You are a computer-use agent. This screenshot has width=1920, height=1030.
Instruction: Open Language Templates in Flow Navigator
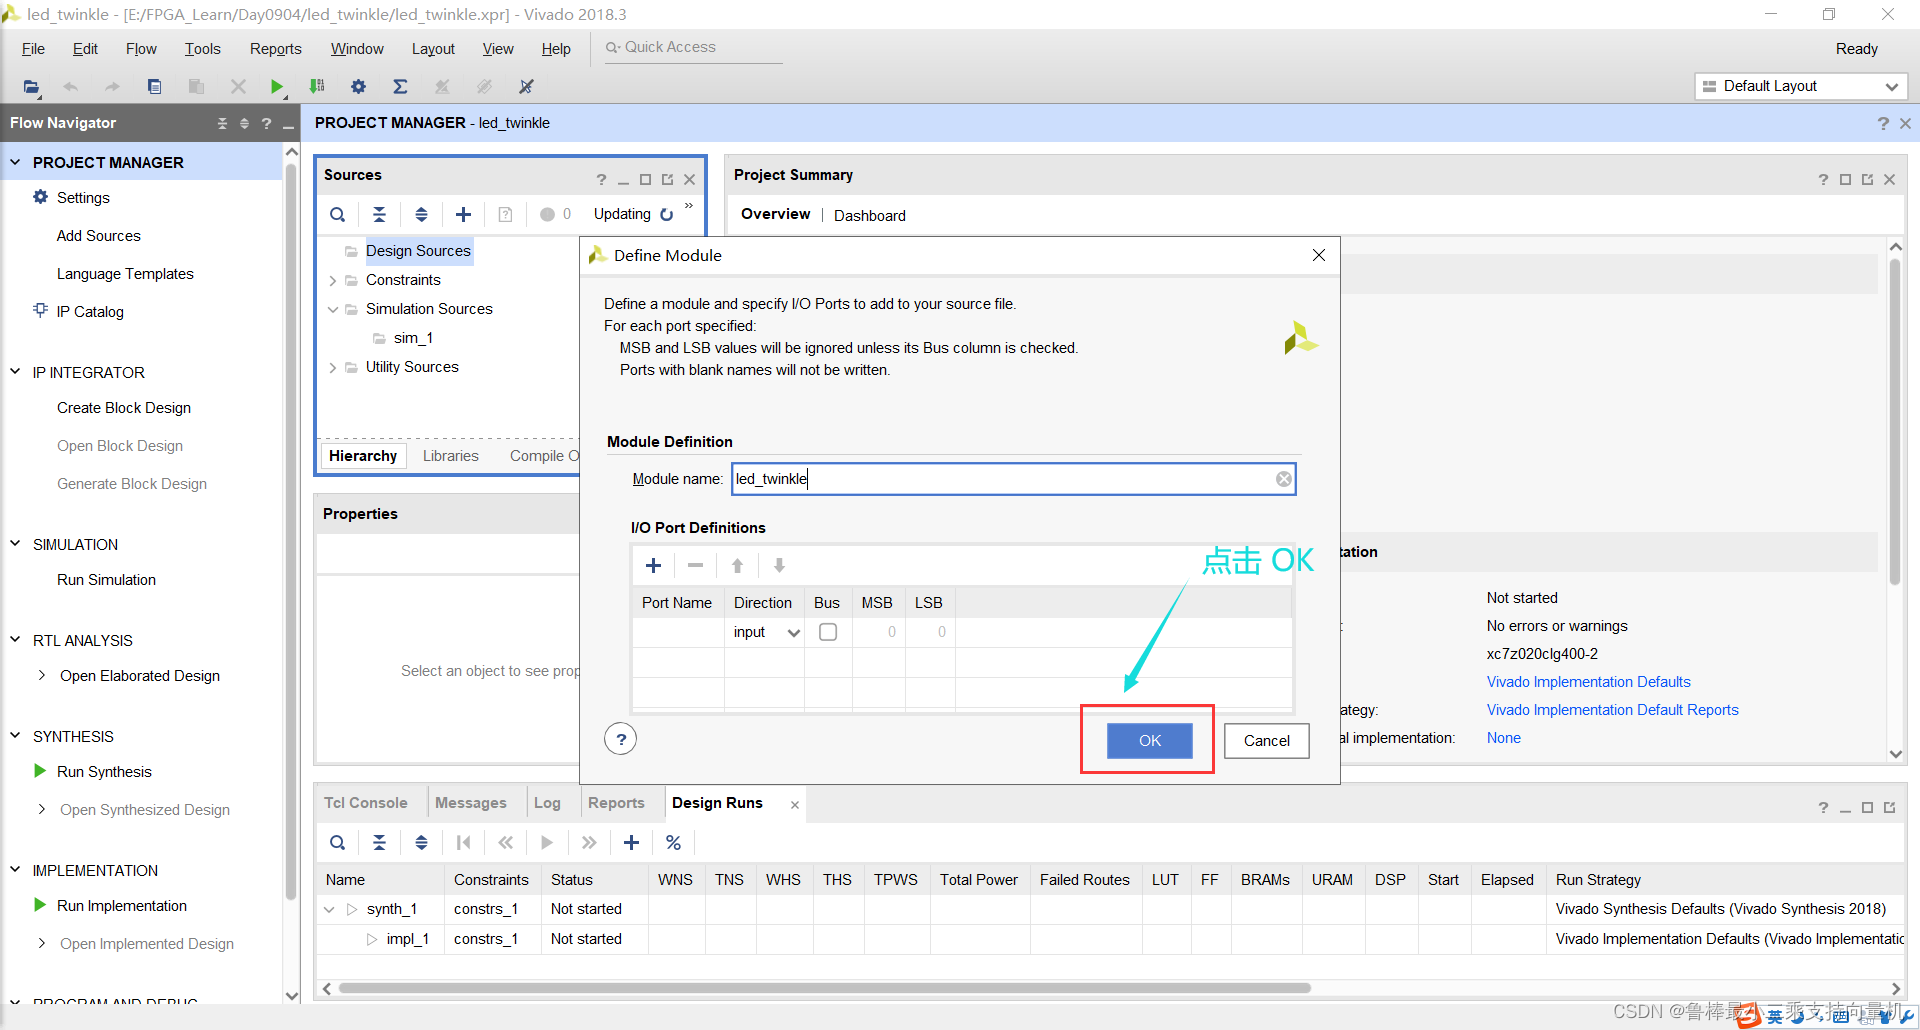pyautogui.click(x=125, y=274)
